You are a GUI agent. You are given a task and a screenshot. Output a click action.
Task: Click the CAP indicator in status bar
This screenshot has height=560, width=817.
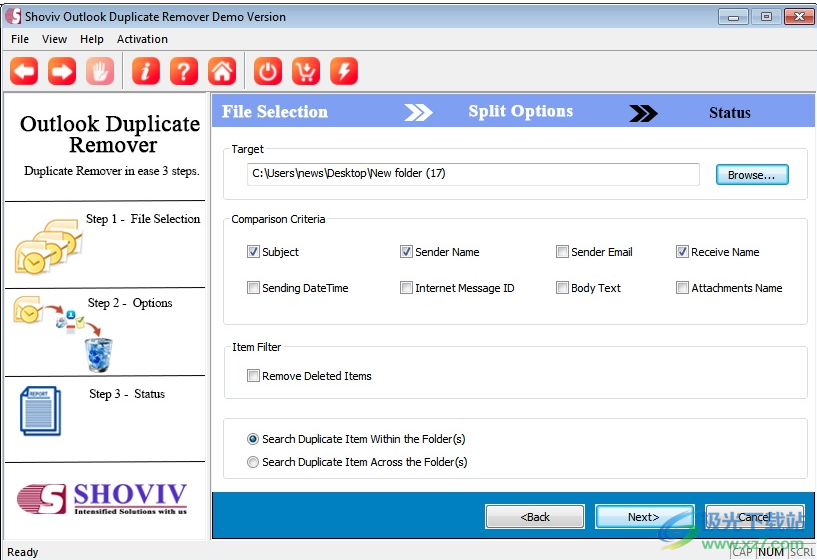pyautogui.click(x=742, y=552)
